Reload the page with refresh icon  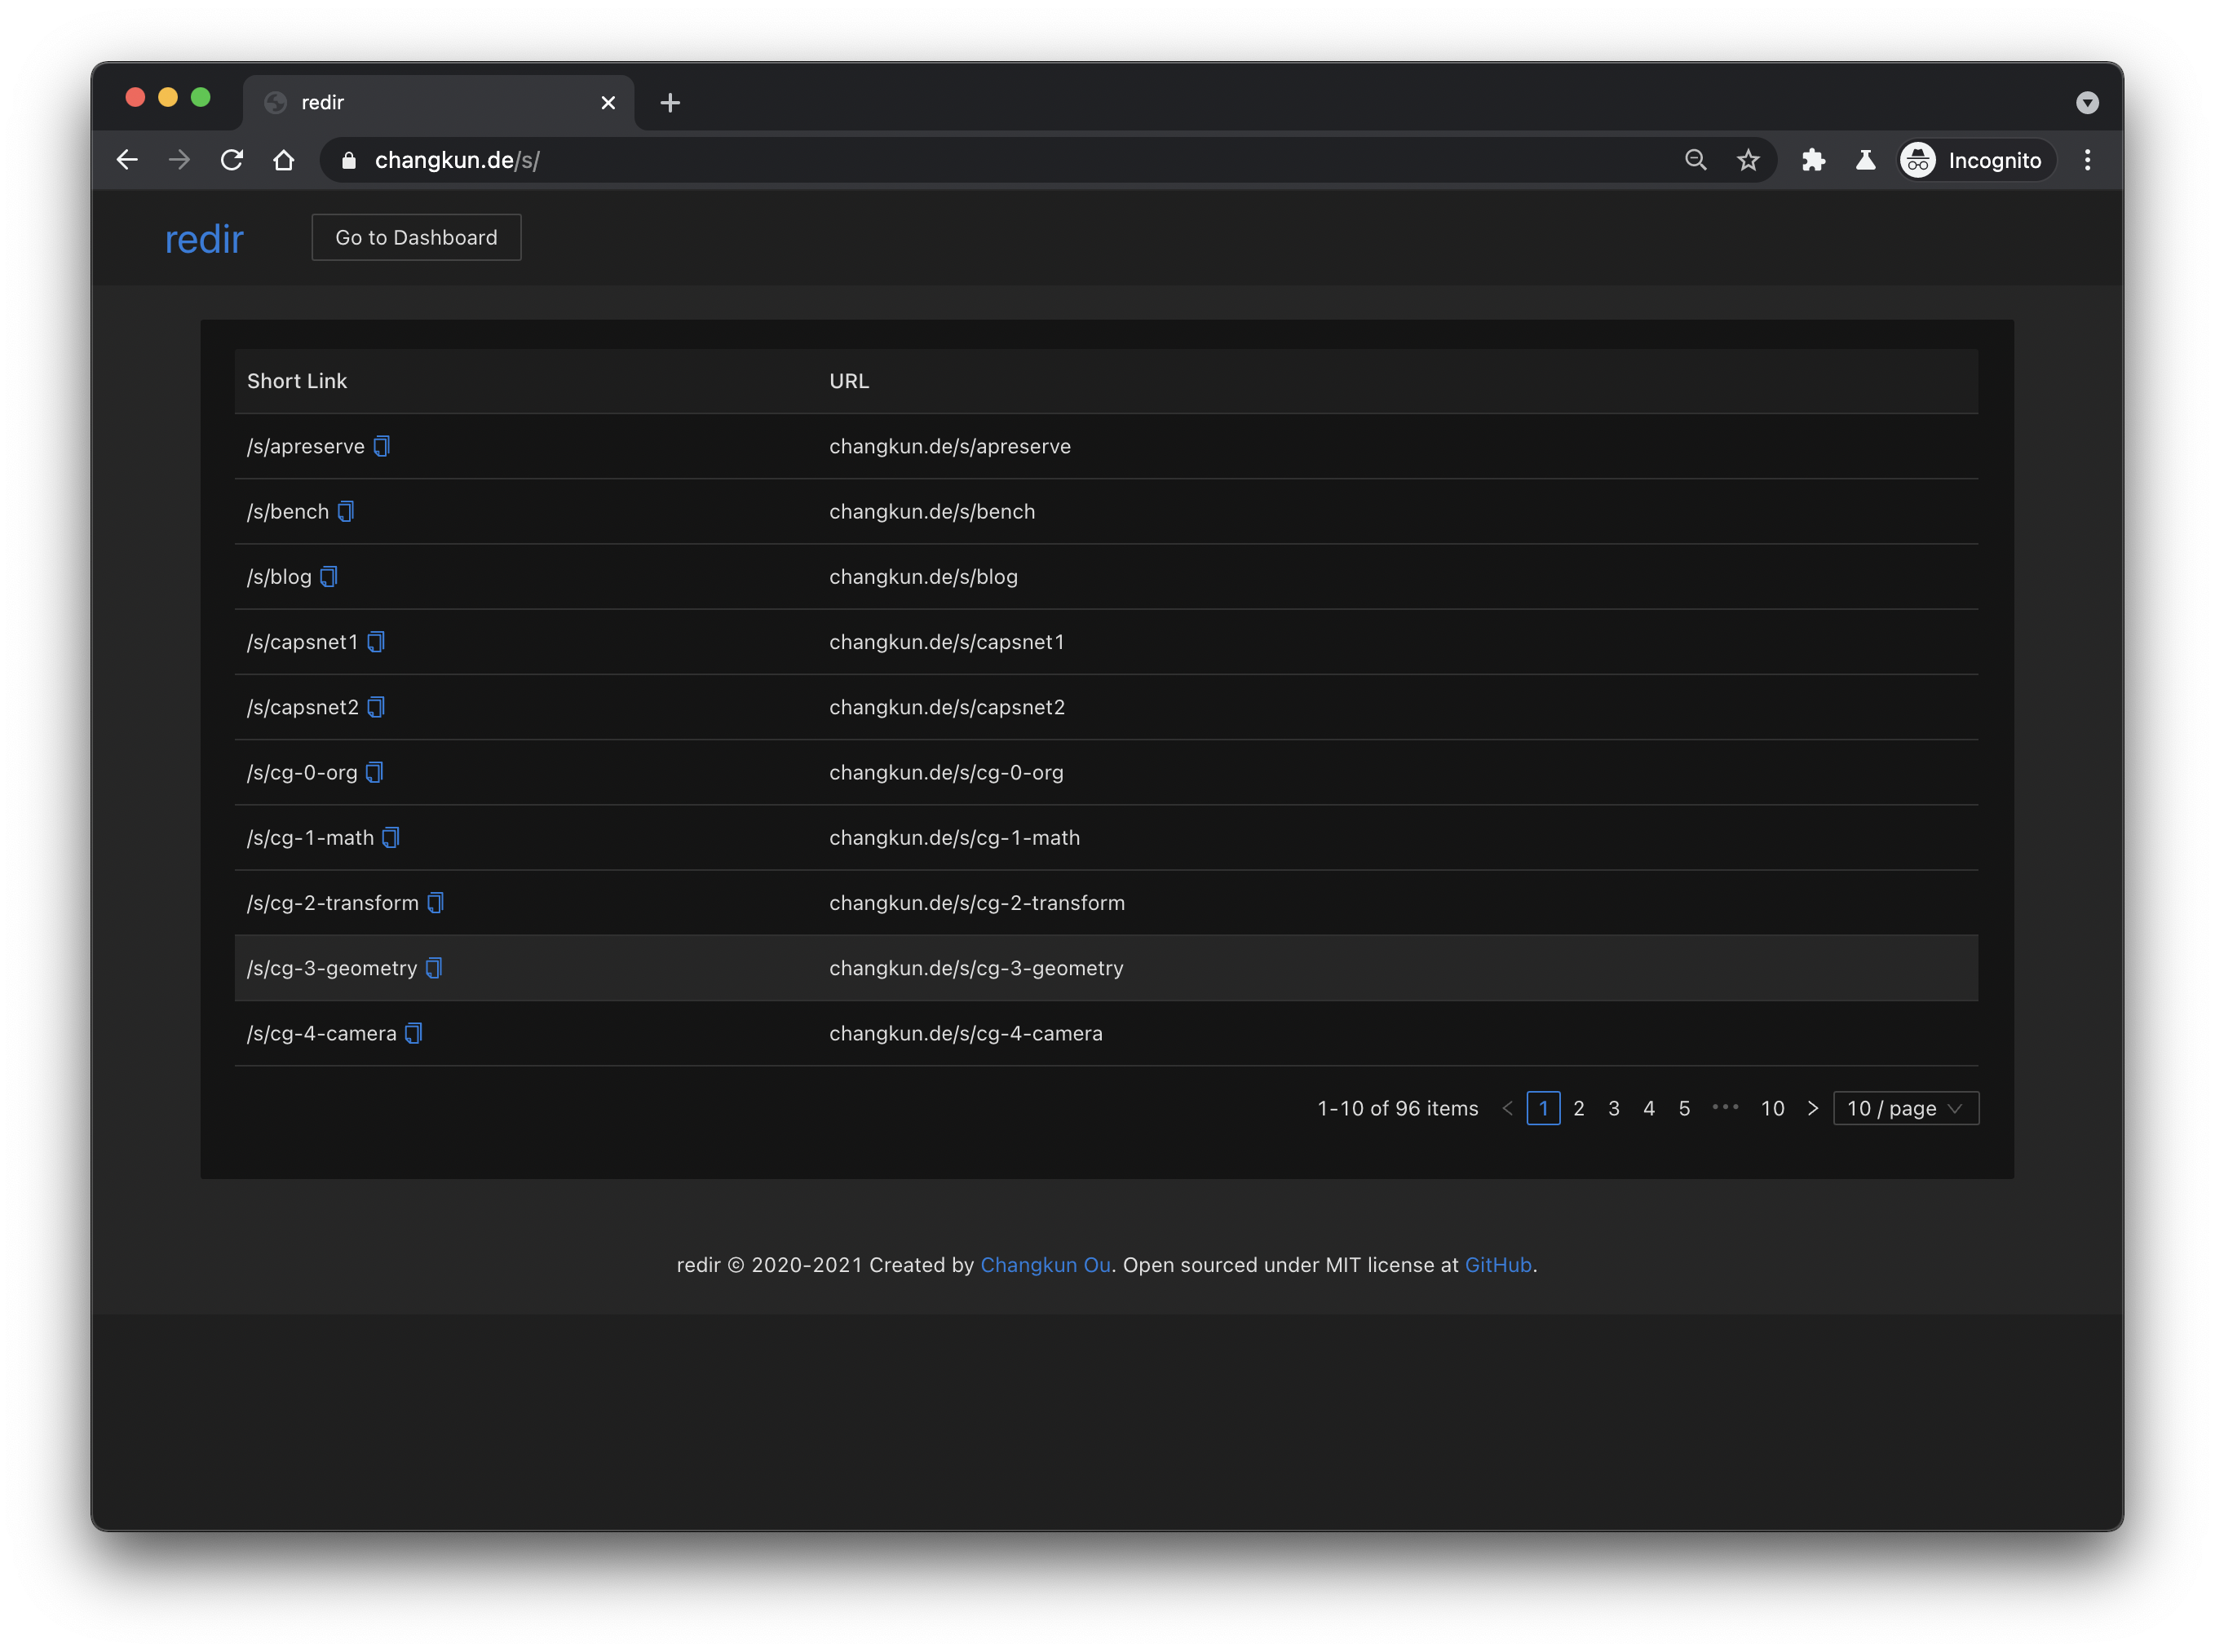232,160
